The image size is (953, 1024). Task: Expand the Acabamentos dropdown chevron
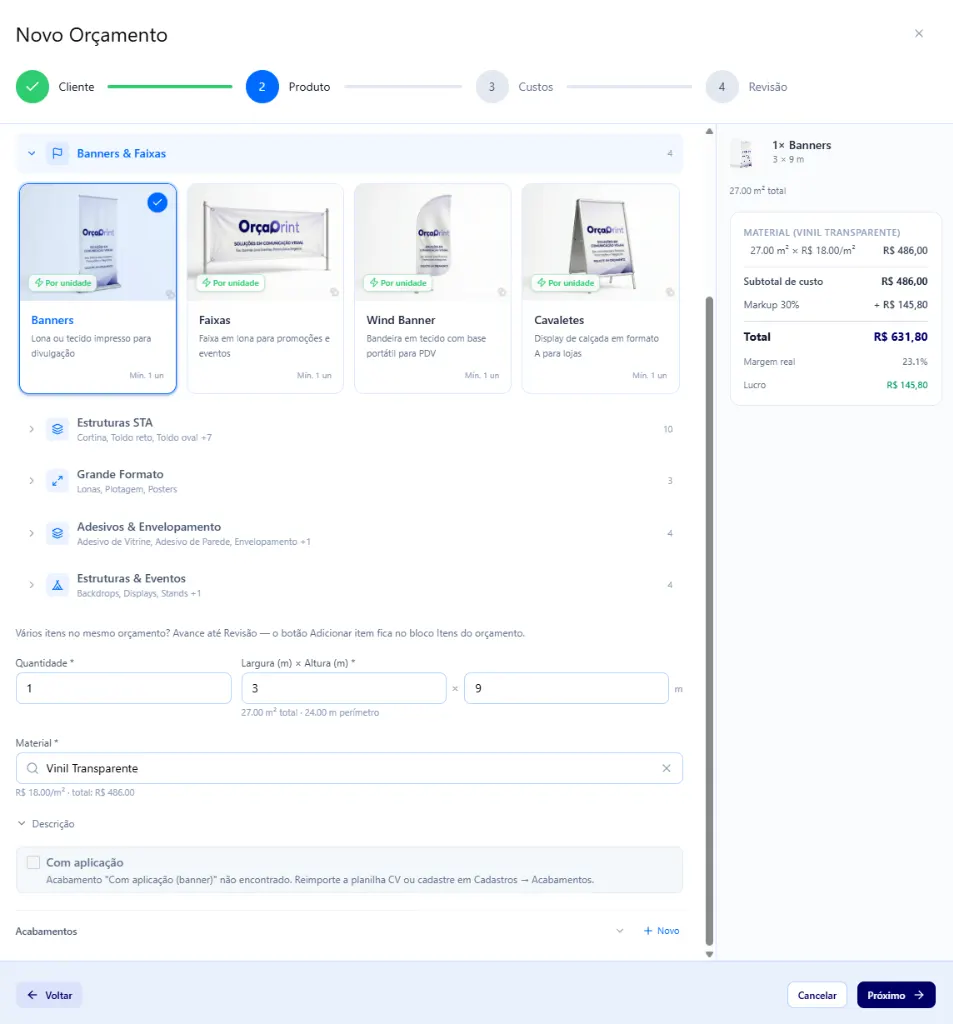[620, 931]
